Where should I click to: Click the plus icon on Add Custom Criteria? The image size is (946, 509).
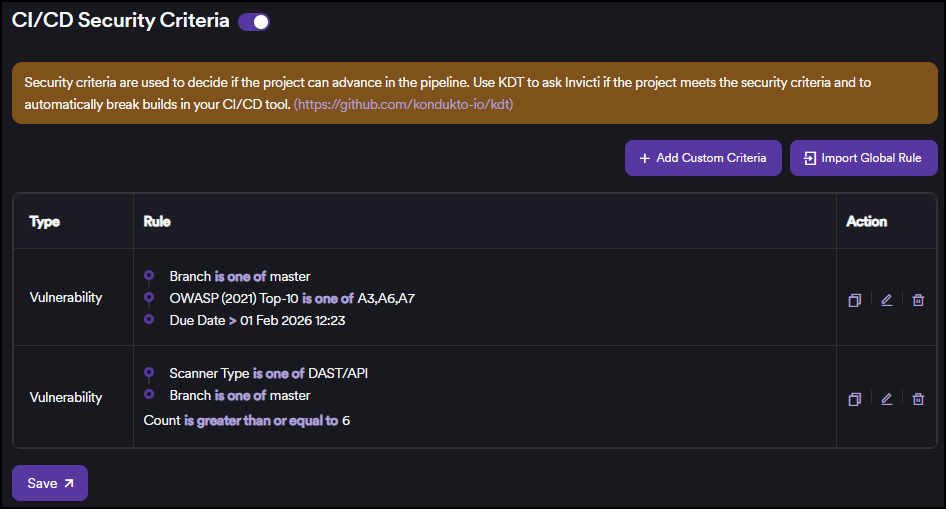(x=644, y=158)
